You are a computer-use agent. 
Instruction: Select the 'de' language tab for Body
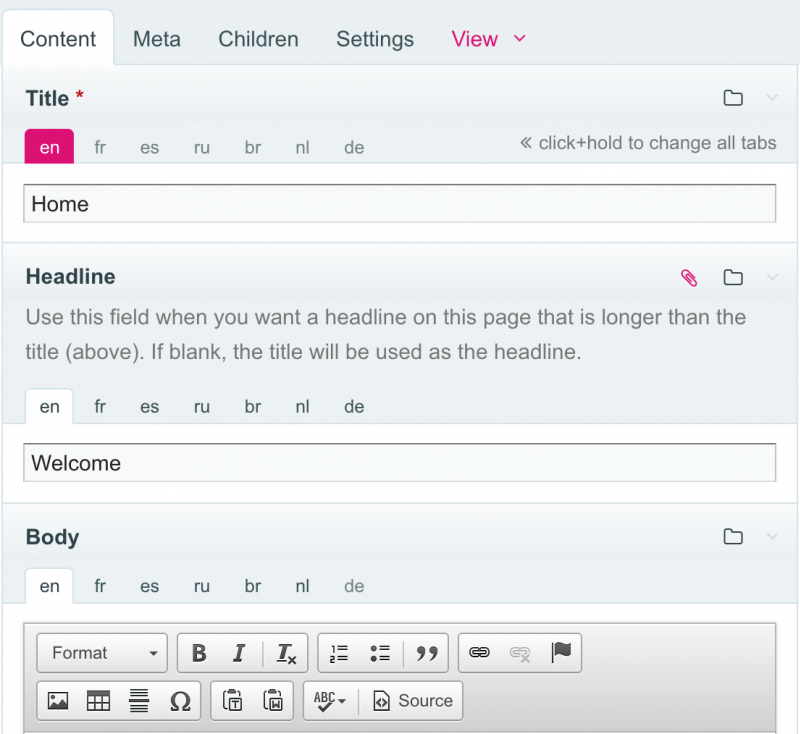point(354,586)
